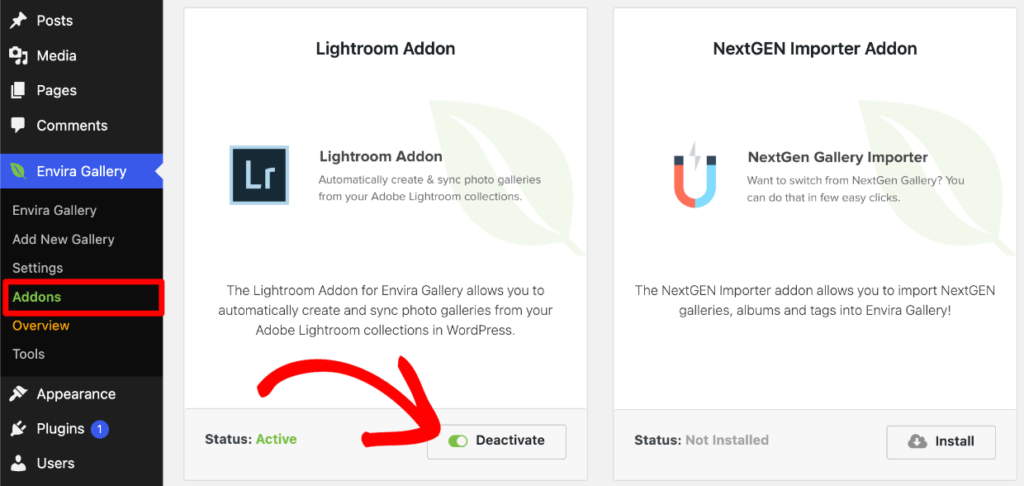Open the Tools submenu item

pos(29,354)
